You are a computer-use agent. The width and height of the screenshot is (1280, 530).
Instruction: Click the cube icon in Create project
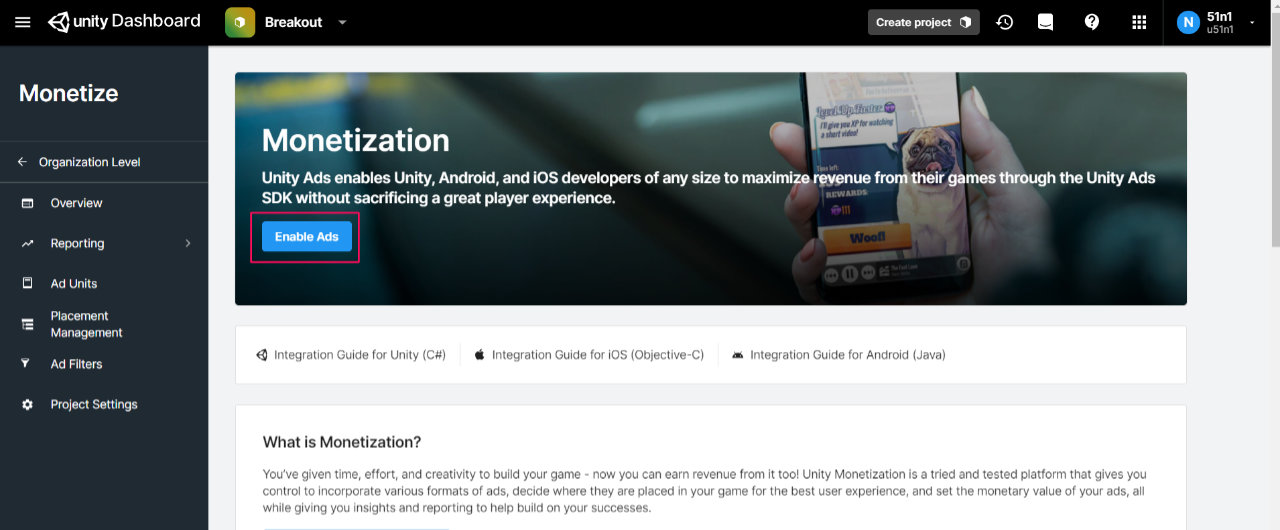[965, 22]
